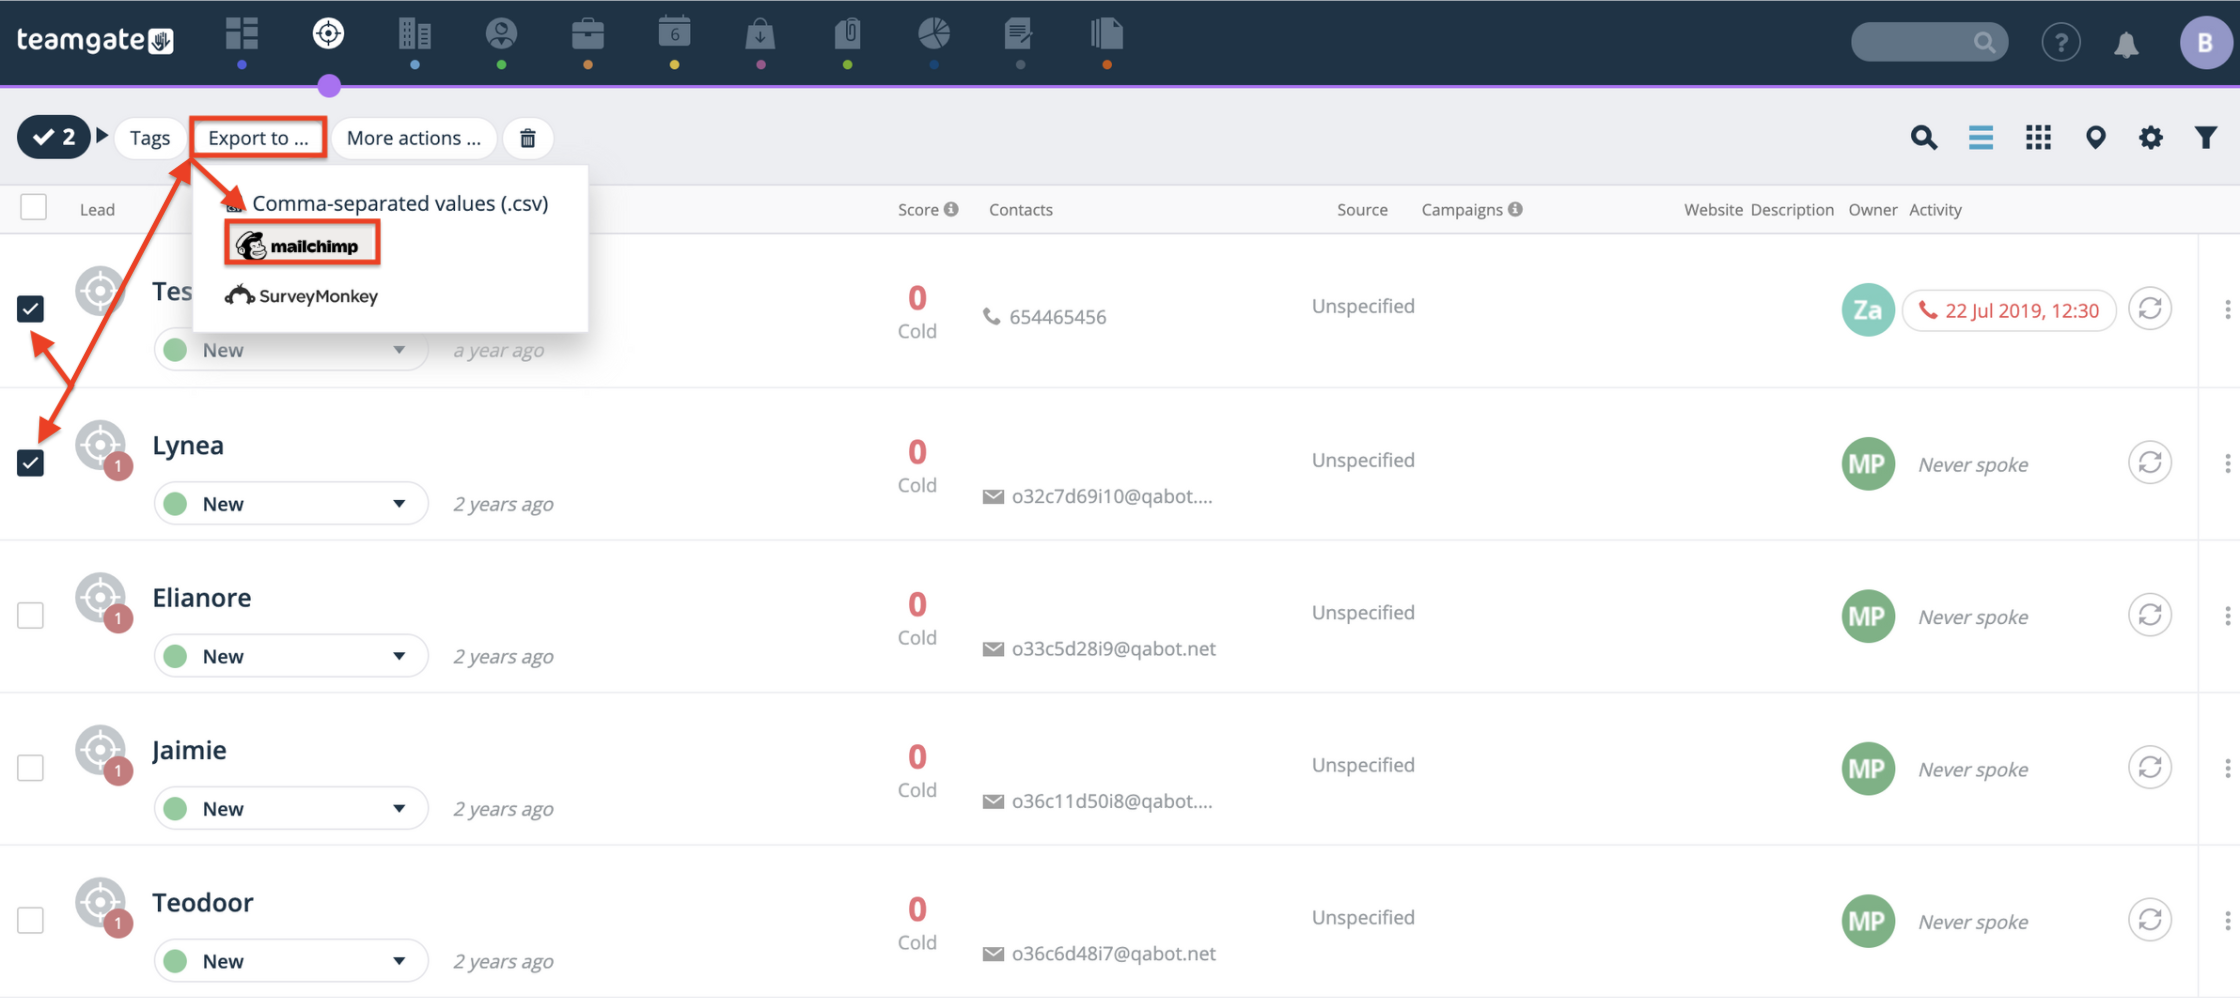Uncheck the Lynea lead checkbox

point(30,463)
